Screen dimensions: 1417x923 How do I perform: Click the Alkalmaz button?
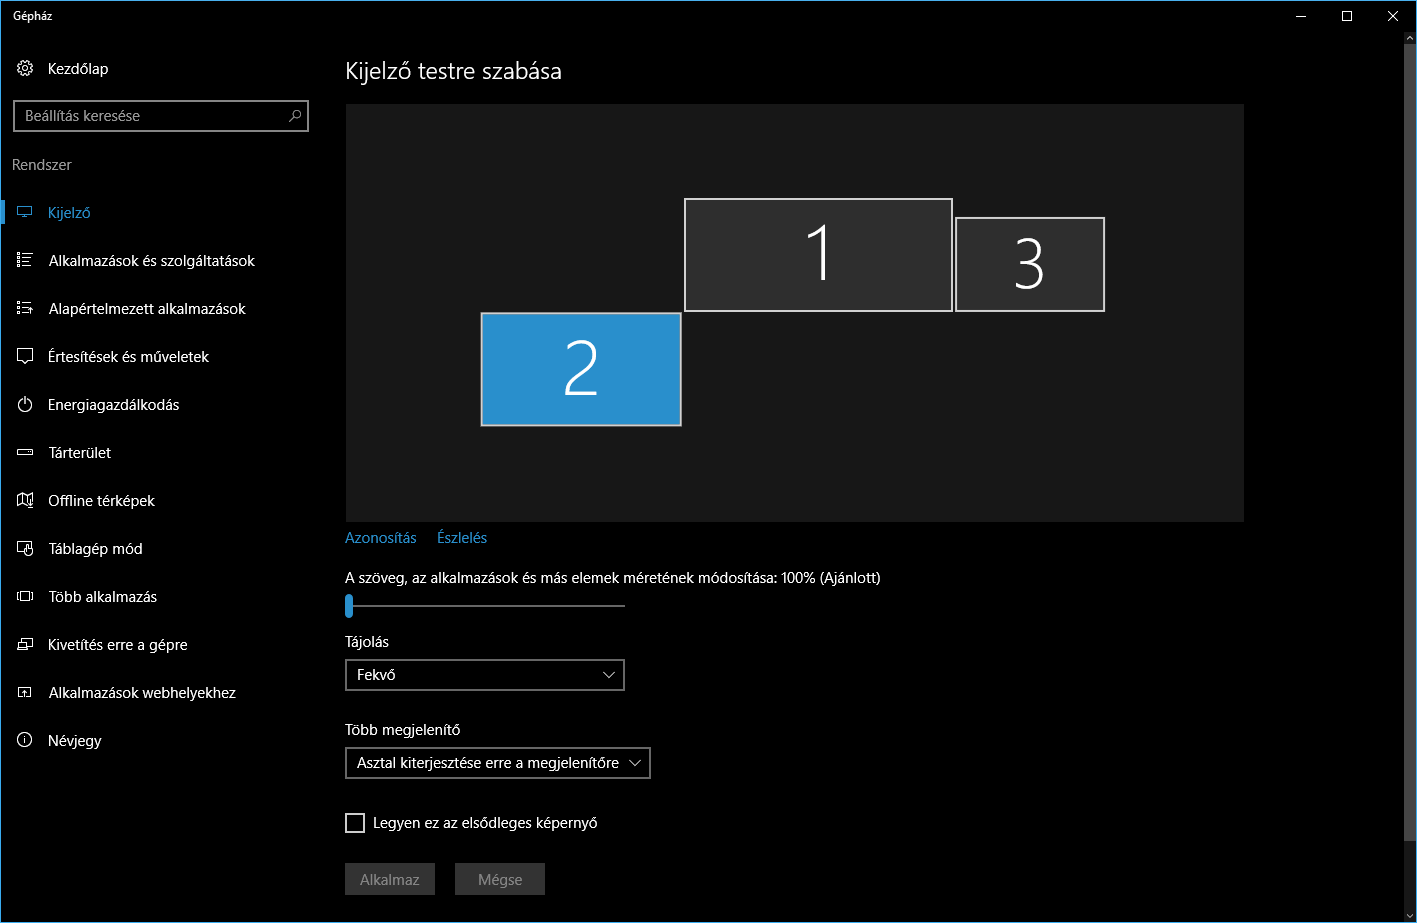[x=390, y=880]
